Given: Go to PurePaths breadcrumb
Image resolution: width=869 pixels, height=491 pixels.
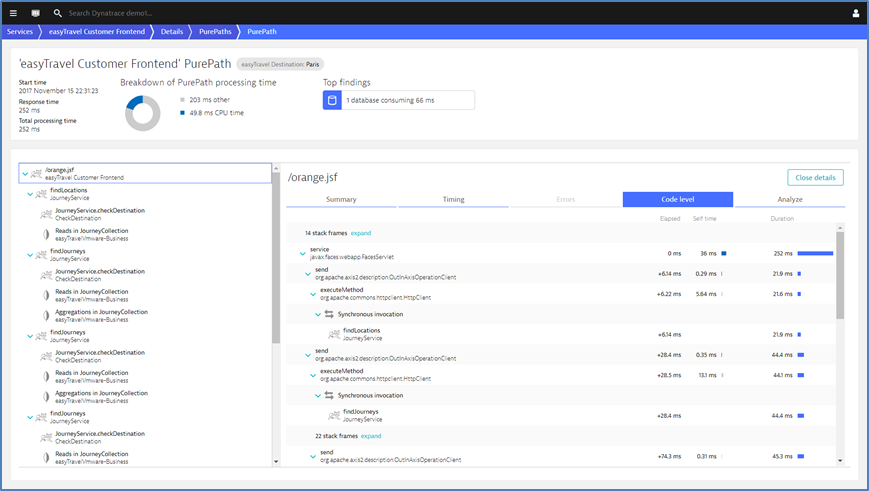Looking at the screenshot, I should tap(215, 32).
